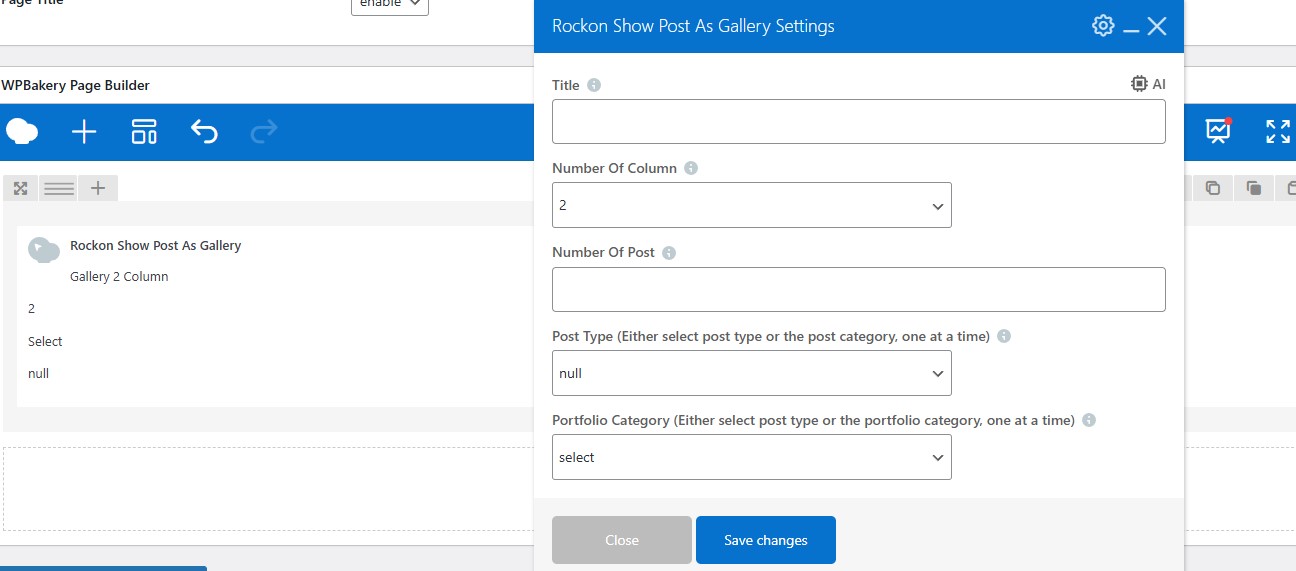This screenshot has height=571, width=1296.
Task: Click the WPBakery Page Builder heading
Action: click(75, 85)
